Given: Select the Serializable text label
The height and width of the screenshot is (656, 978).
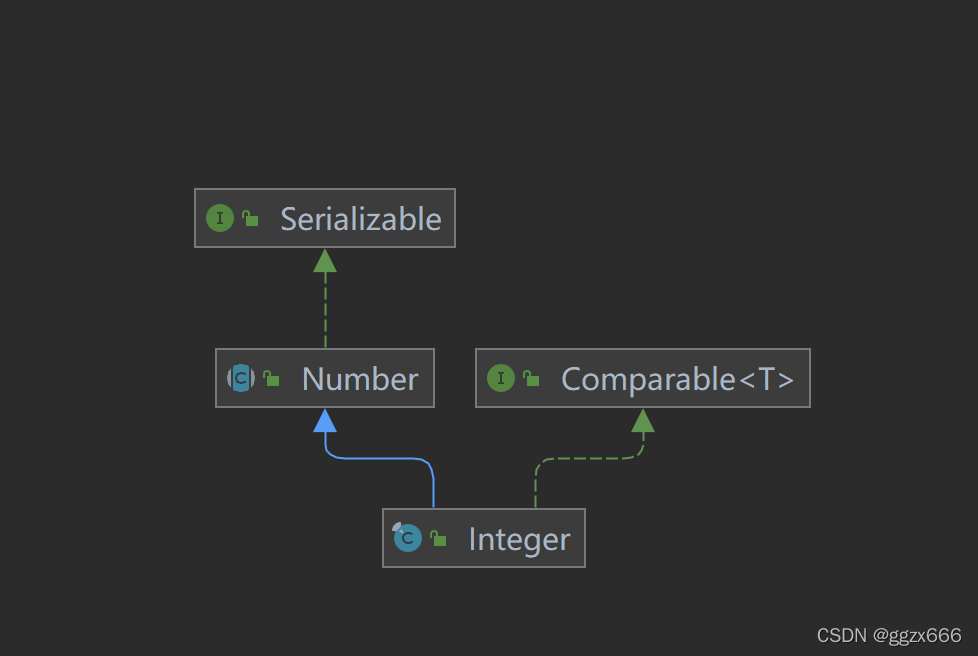Looking at the screenshot, I should 361,219.
